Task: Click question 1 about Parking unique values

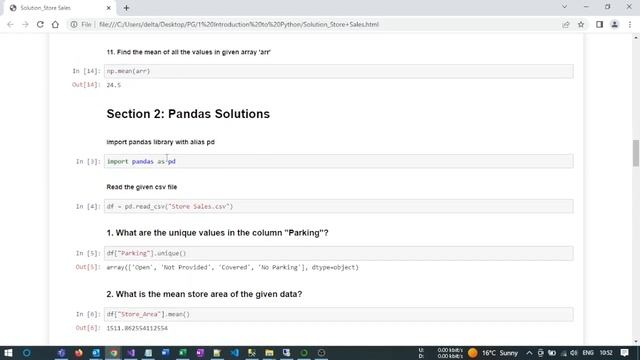Action: click(218, 233)
